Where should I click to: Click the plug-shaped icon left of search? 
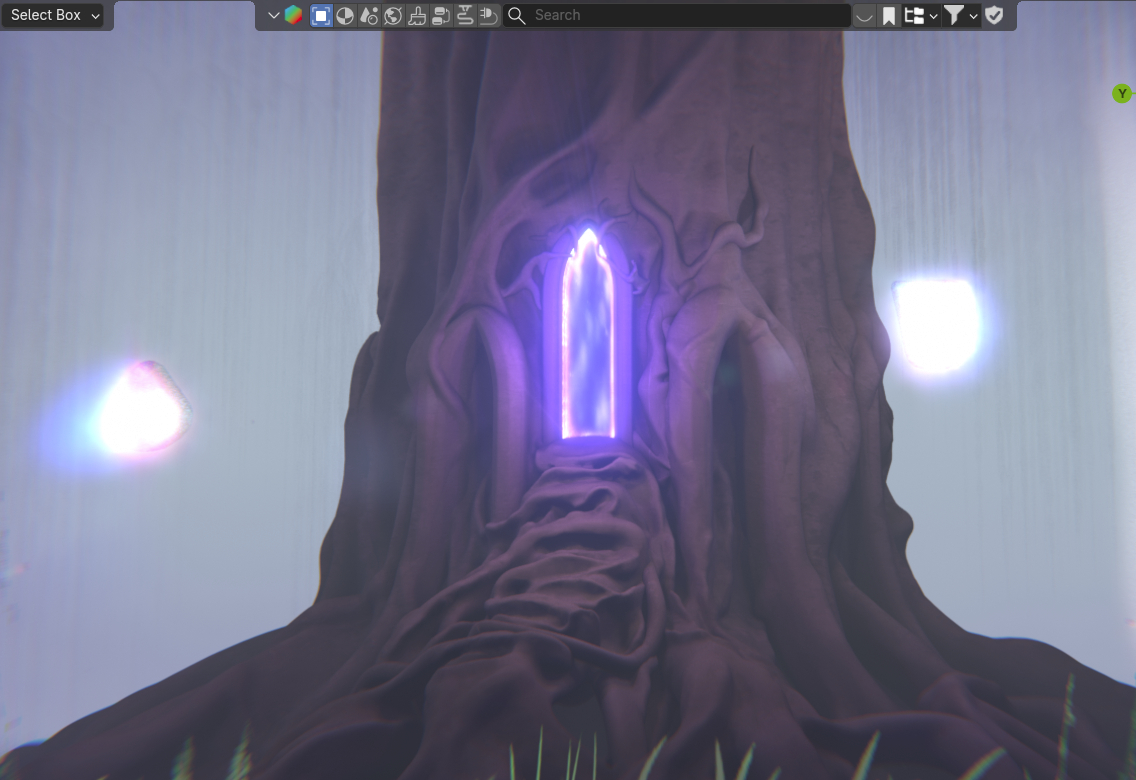pos(488,15)
